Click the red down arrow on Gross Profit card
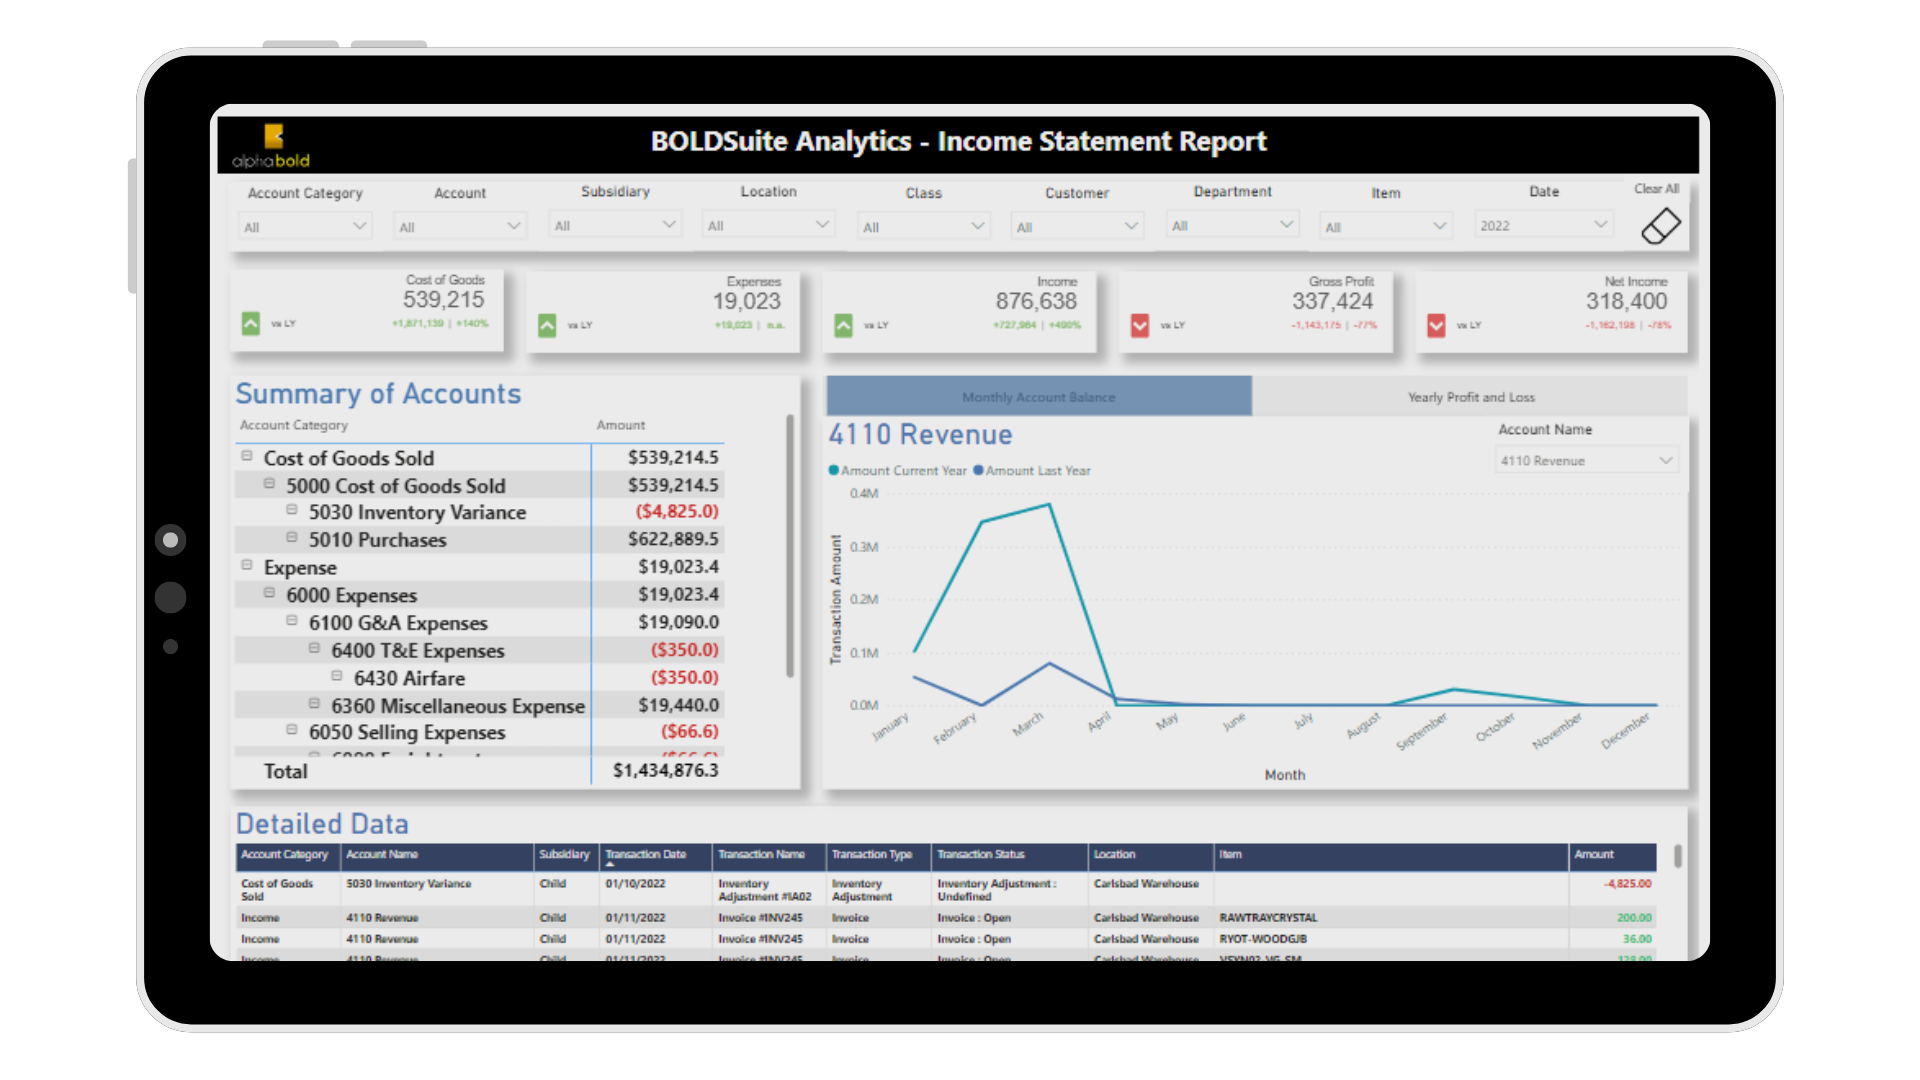 click(x=1140, y=325)
